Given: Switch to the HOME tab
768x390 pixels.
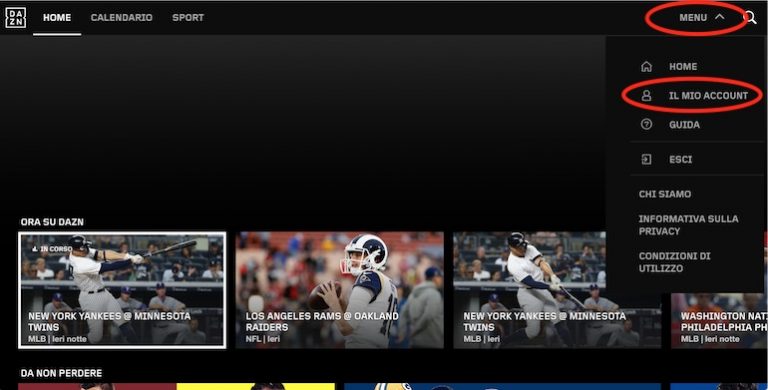Looking at the screenshot, I should tap(57, 18).
